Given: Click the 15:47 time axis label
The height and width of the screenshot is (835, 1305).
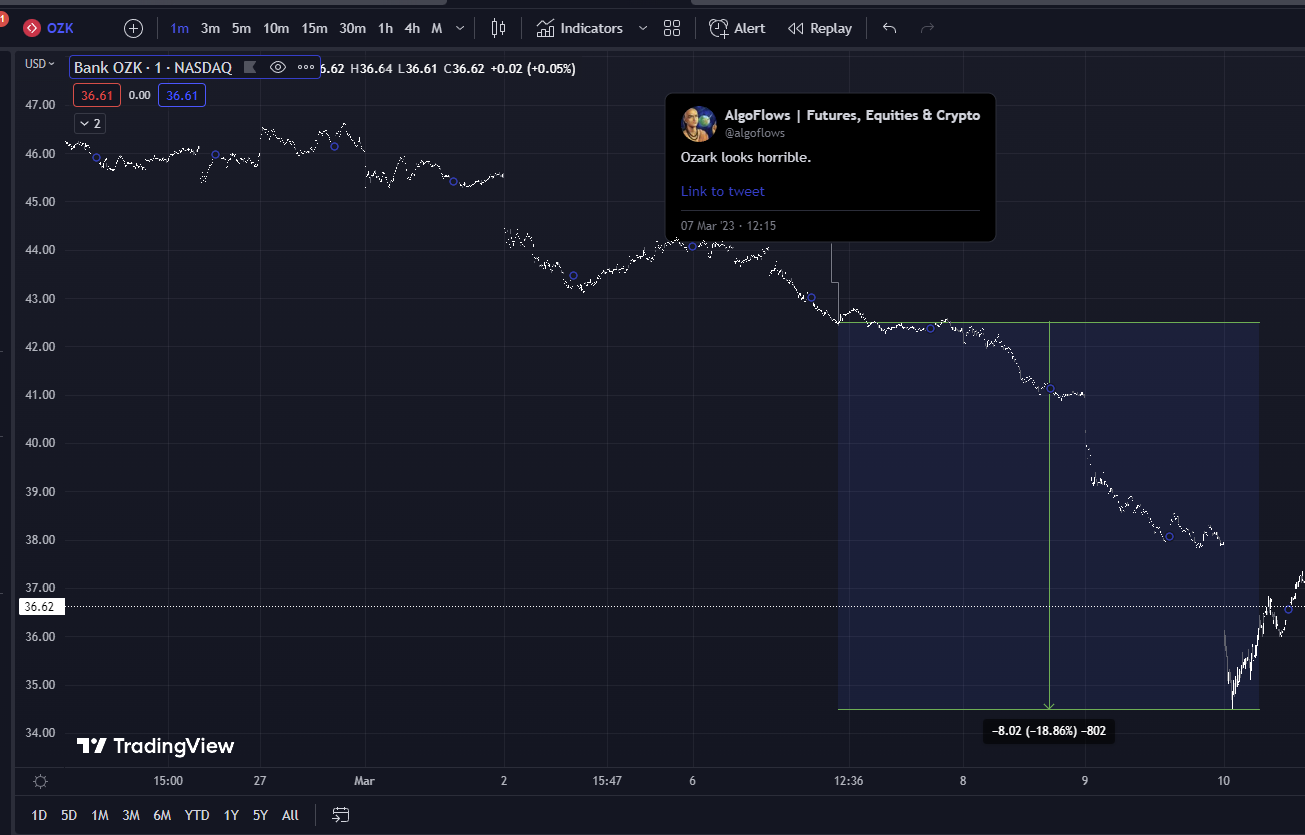Looking at the screenshot, I should [607, 781].
